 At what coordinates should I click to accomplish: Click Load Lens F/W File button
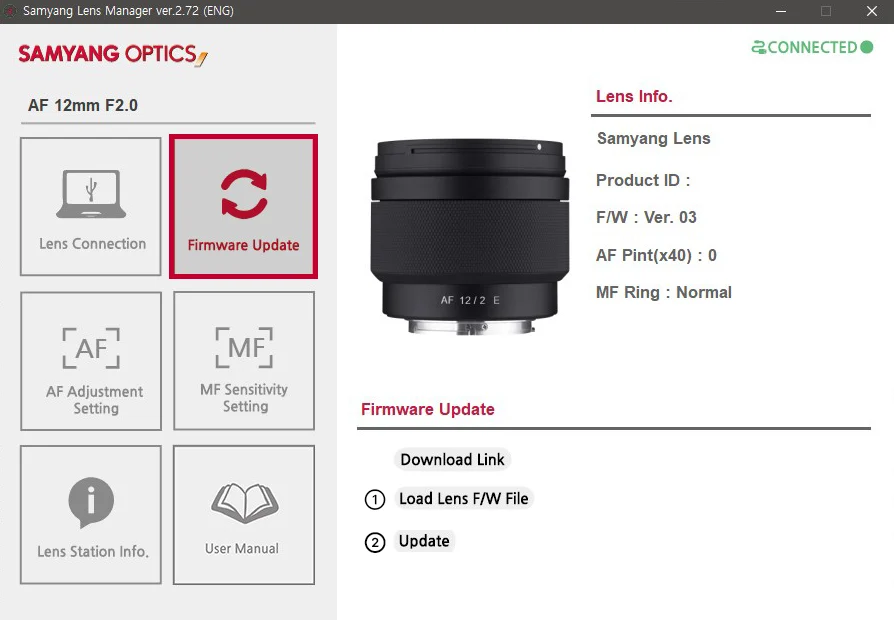click(464, 499)
